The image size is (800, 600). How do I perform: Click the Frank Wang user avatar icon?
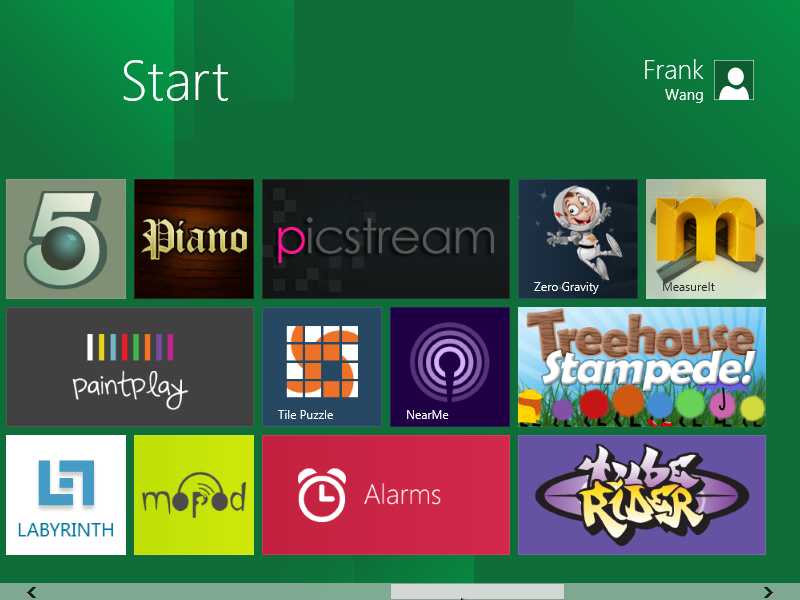pyautogui.click(x=734, y=80)
